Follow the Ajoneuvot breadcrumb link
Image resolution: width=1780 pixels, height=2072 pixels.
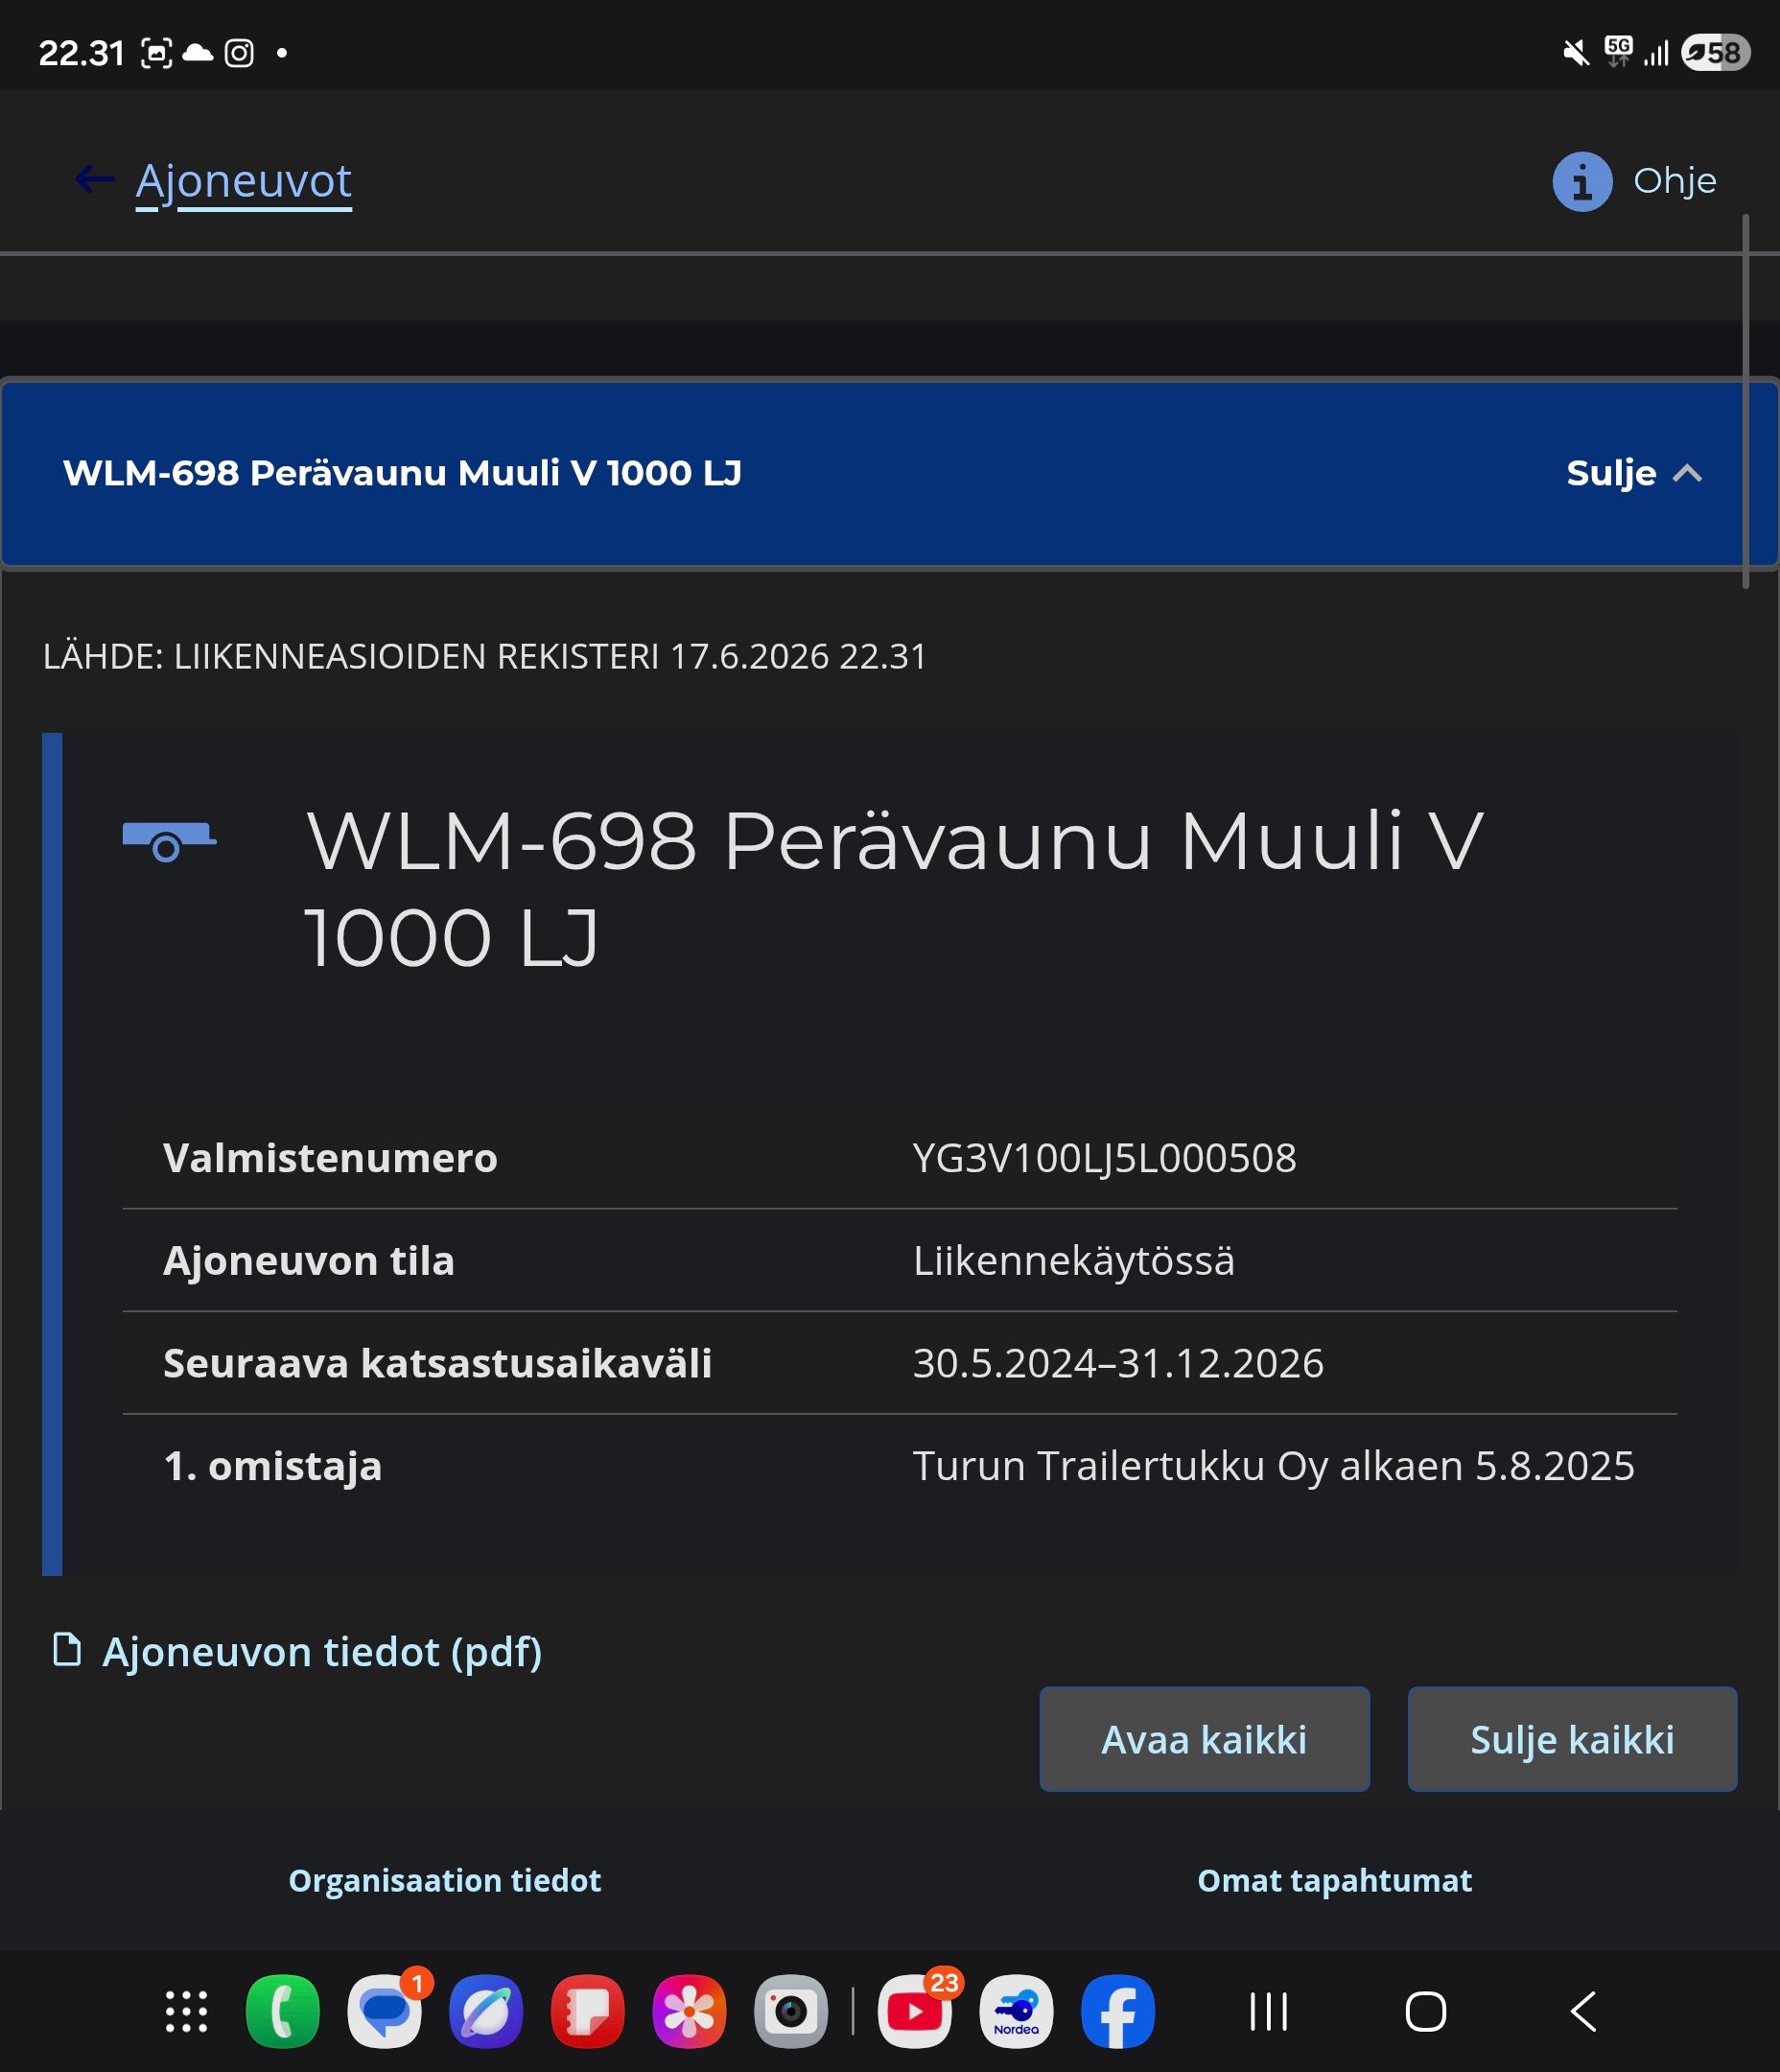(x=243, y=182)
